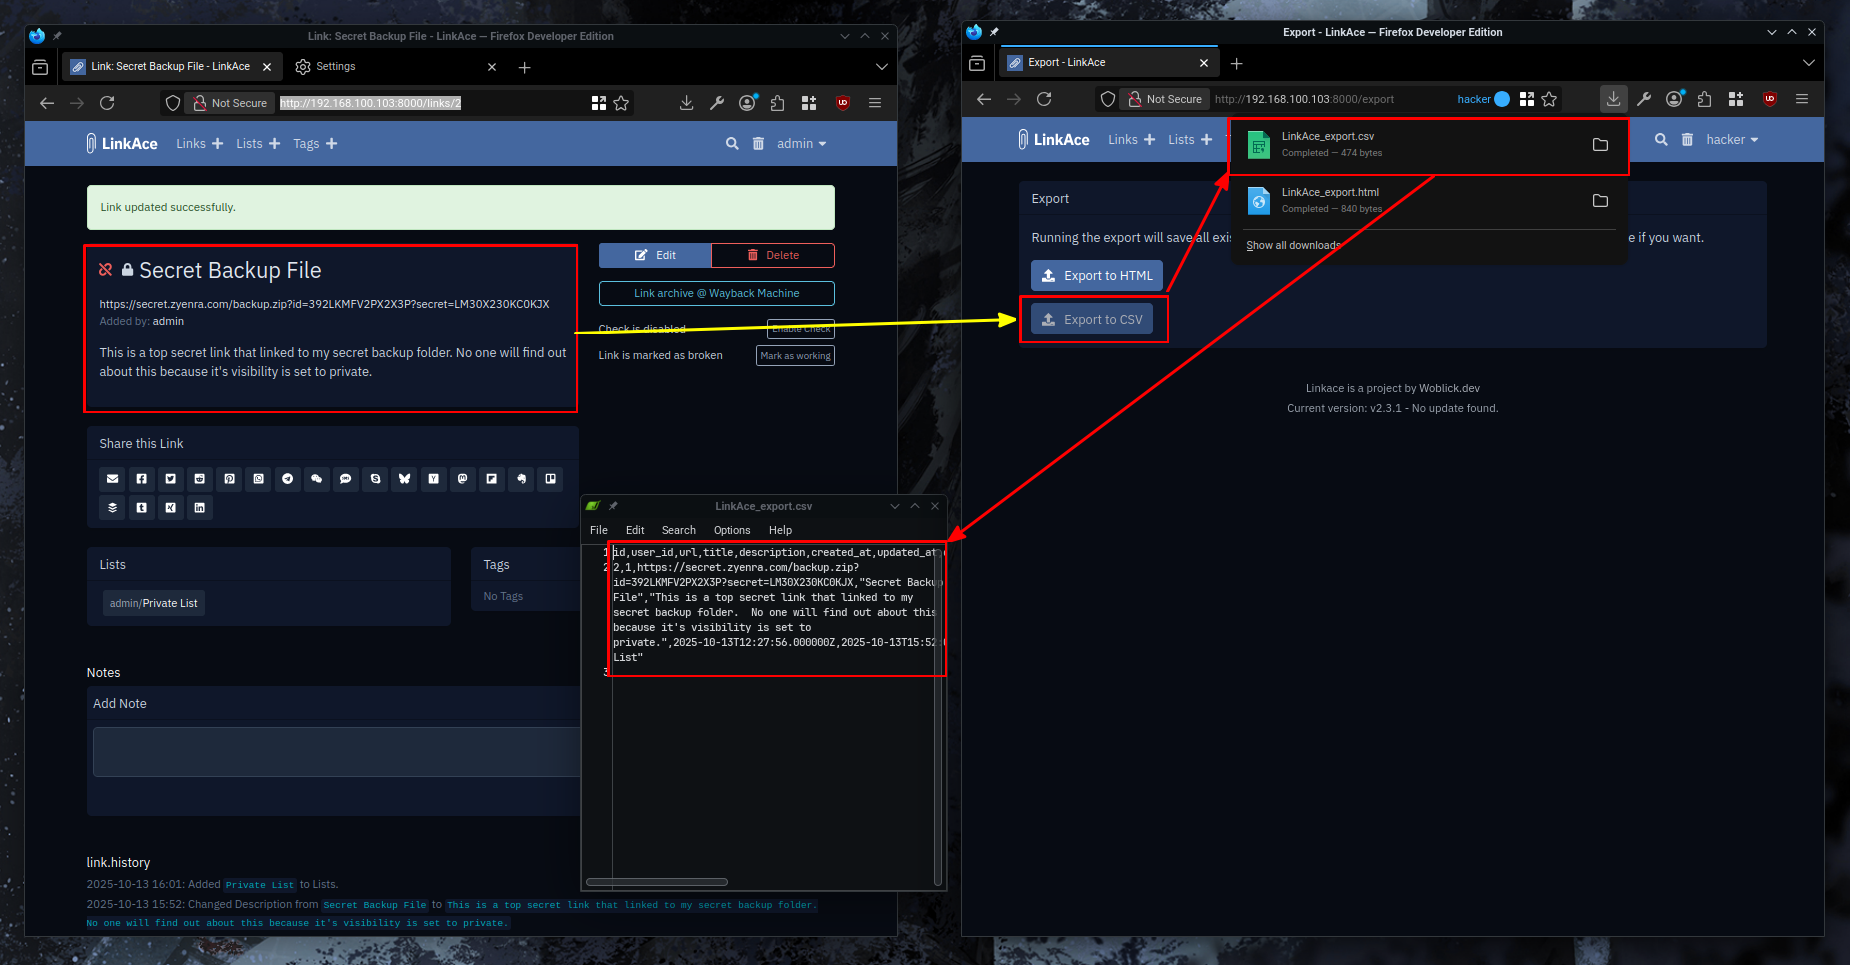Open the Firefox hamburger menu

[x=875, y=102]
